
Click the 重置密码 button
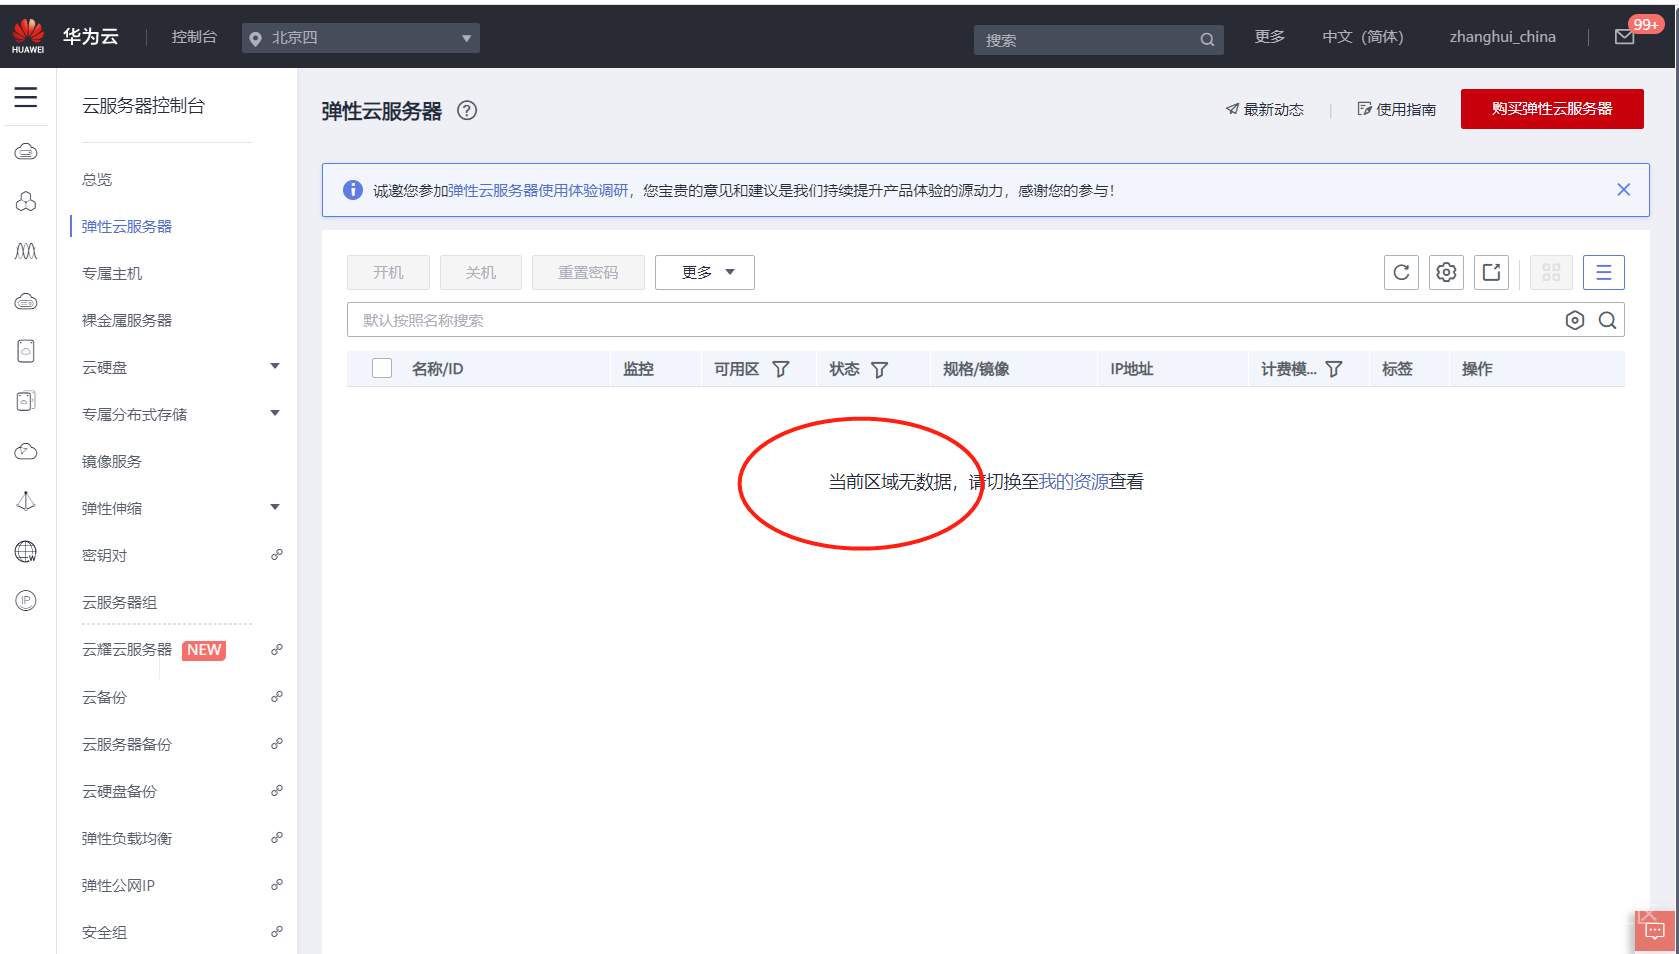(588, 272)
